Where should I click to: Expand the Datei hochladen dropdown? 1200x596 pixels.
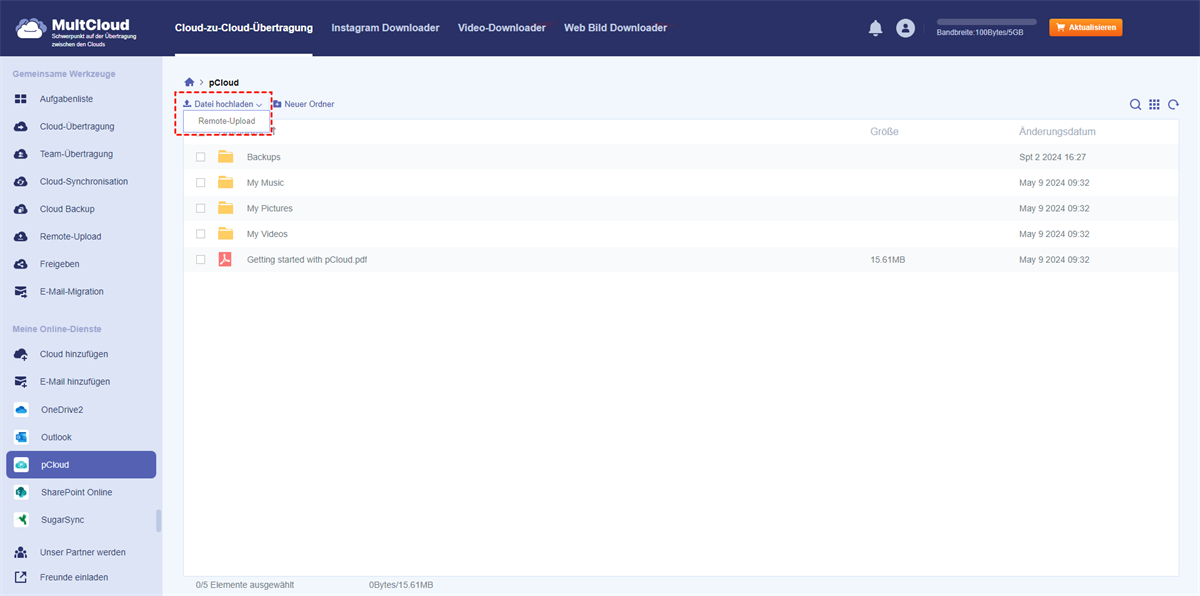(x=222, y=104)
